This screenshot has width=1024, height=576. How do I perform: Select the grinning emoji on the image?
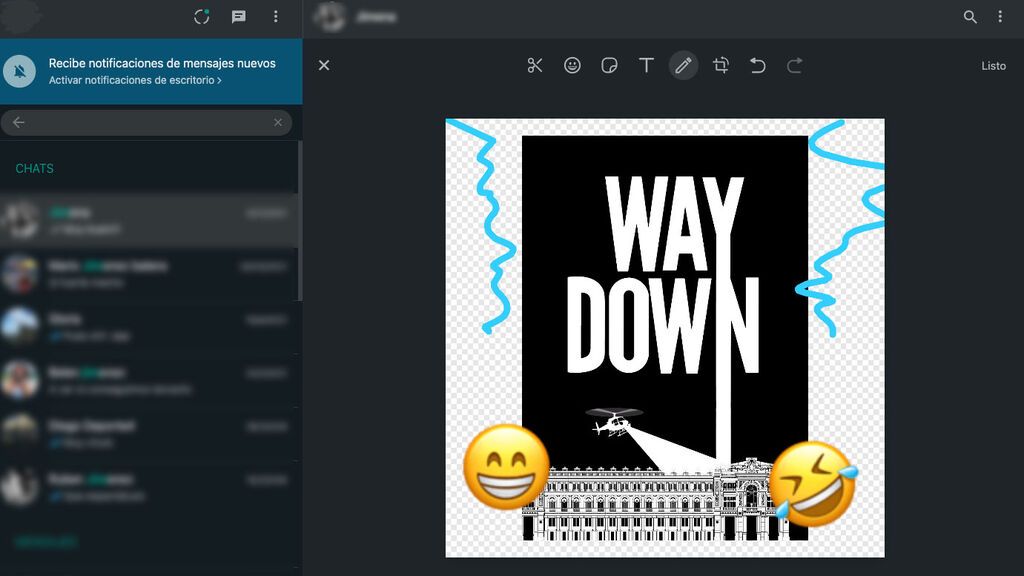point(506,467)
